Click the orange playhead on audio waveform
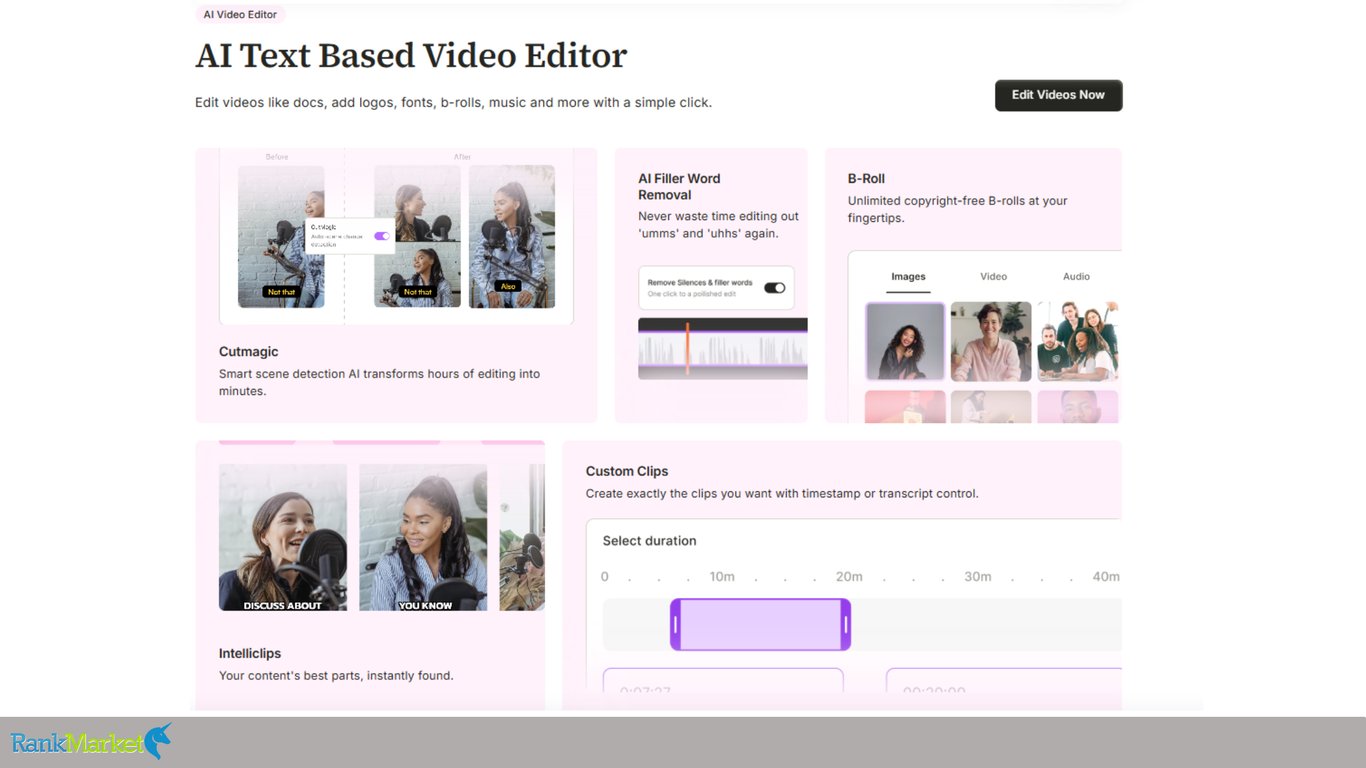 coord(687,348)
